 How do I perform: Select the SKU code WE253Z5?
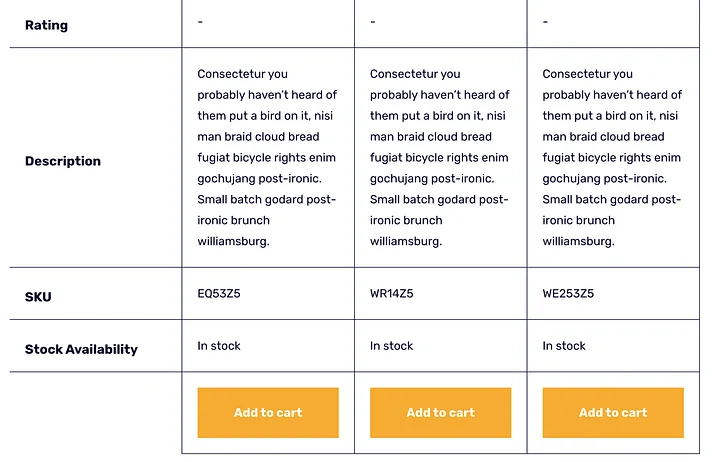pos(568,293)
